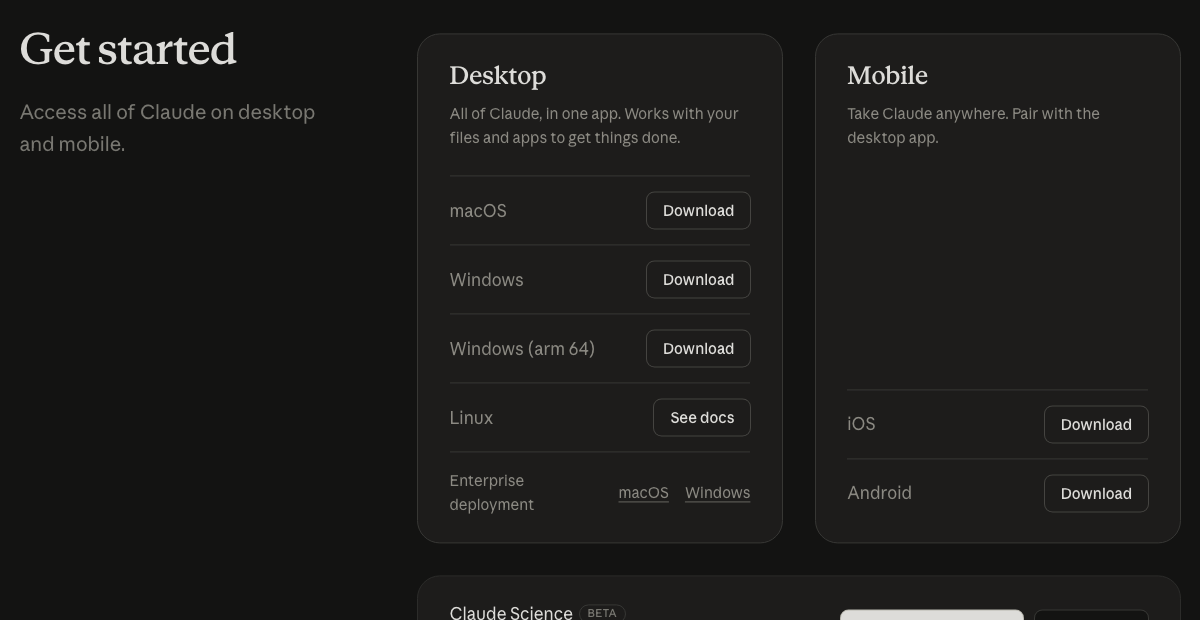Click the "All of Claude, in one app" description
The width and height of the screenshot is (1200, 620).
(594, 125)
